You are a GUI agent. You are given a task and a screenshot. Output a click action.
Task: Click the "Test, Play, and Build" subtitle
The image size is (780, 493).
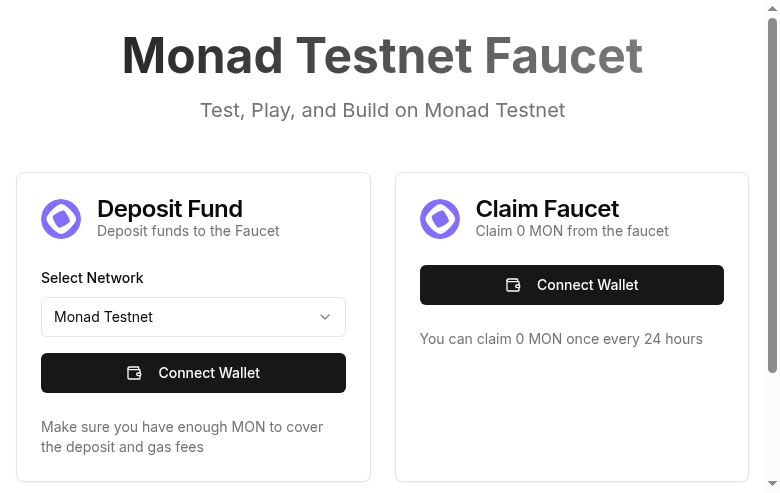click(x=382, y=110)
